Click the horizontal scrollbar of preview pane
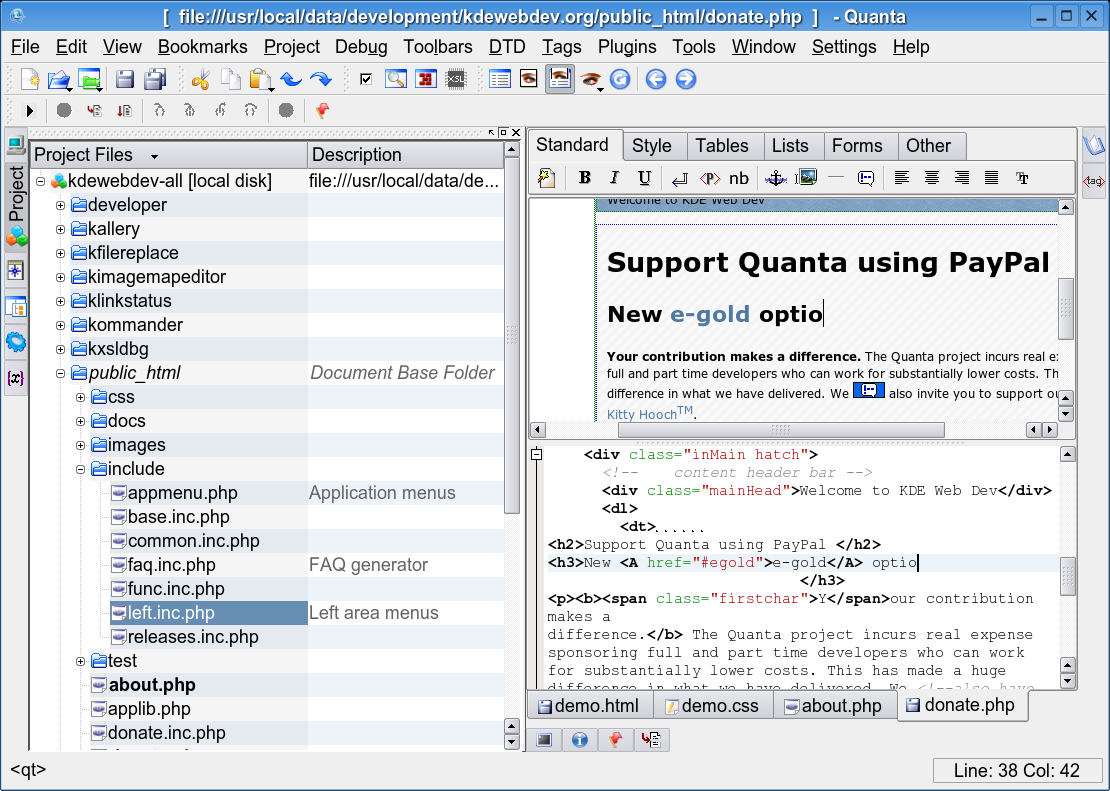1110x791 pixels. coord(781,430)
